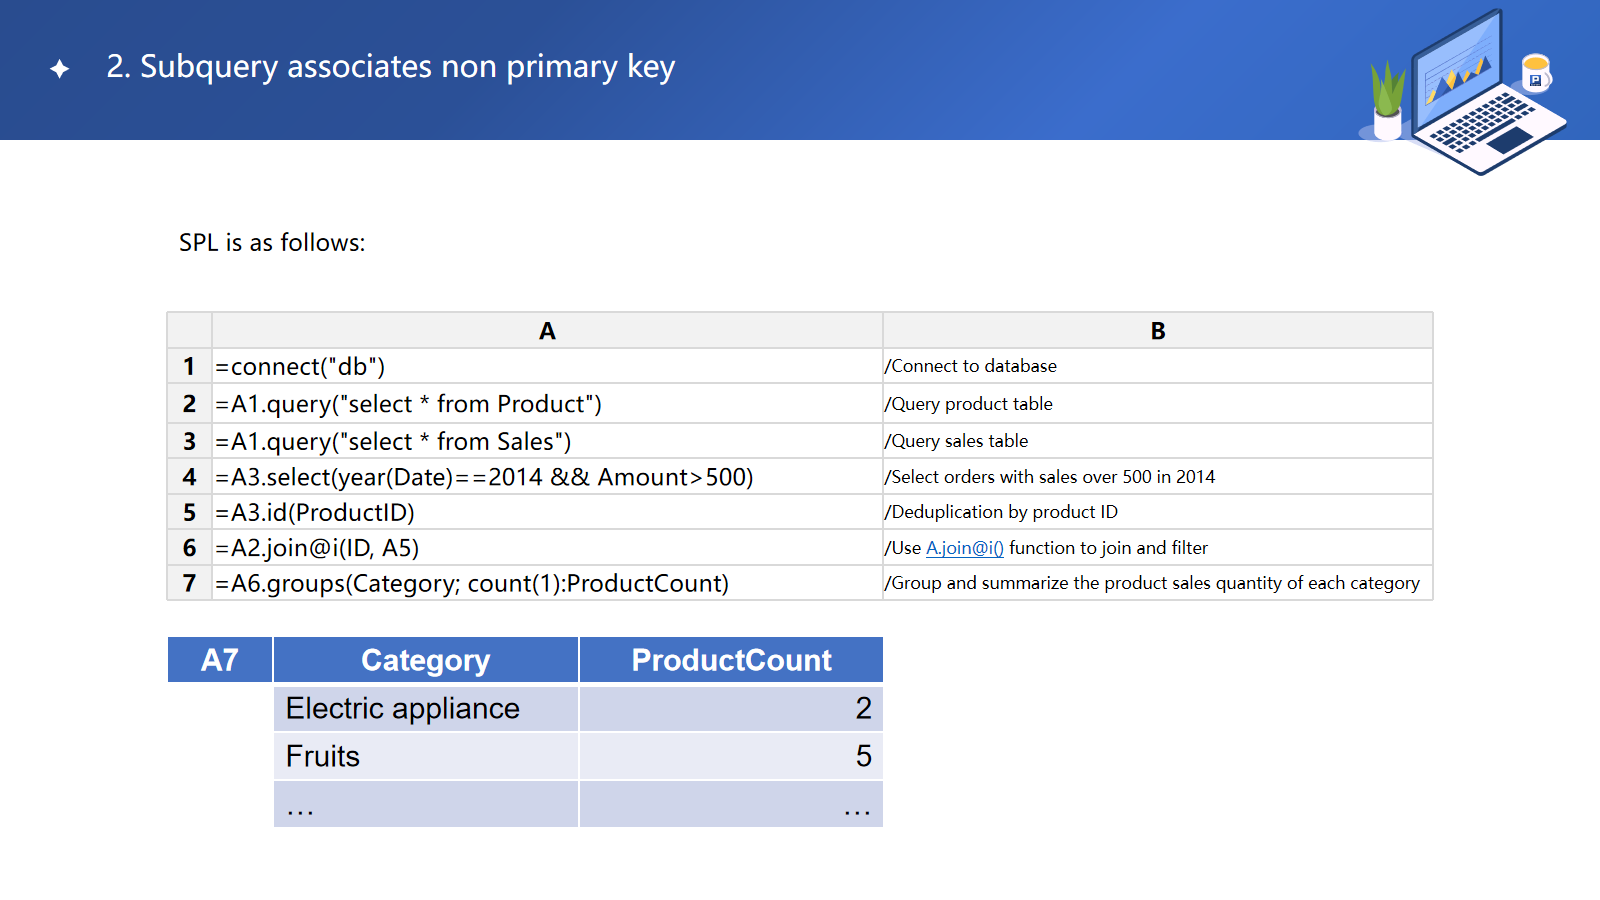Select column B header of SPL grid
This screenshot has height=900, width=1600.
[1157, 331]
